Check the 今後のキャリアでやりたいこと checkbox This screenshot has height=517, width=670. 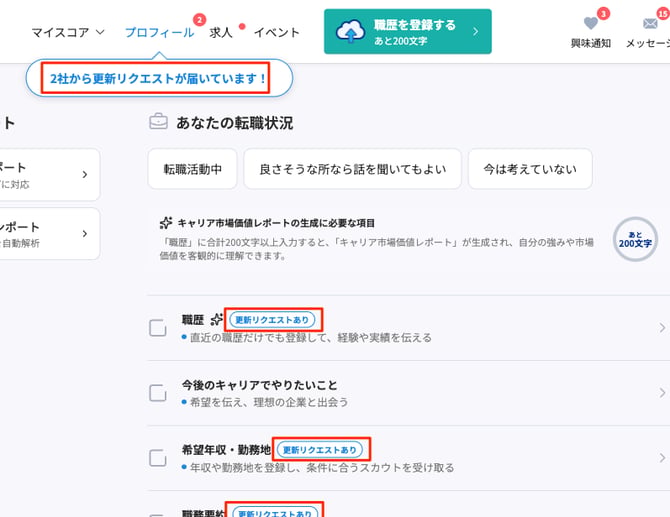(x=158, y=393)
